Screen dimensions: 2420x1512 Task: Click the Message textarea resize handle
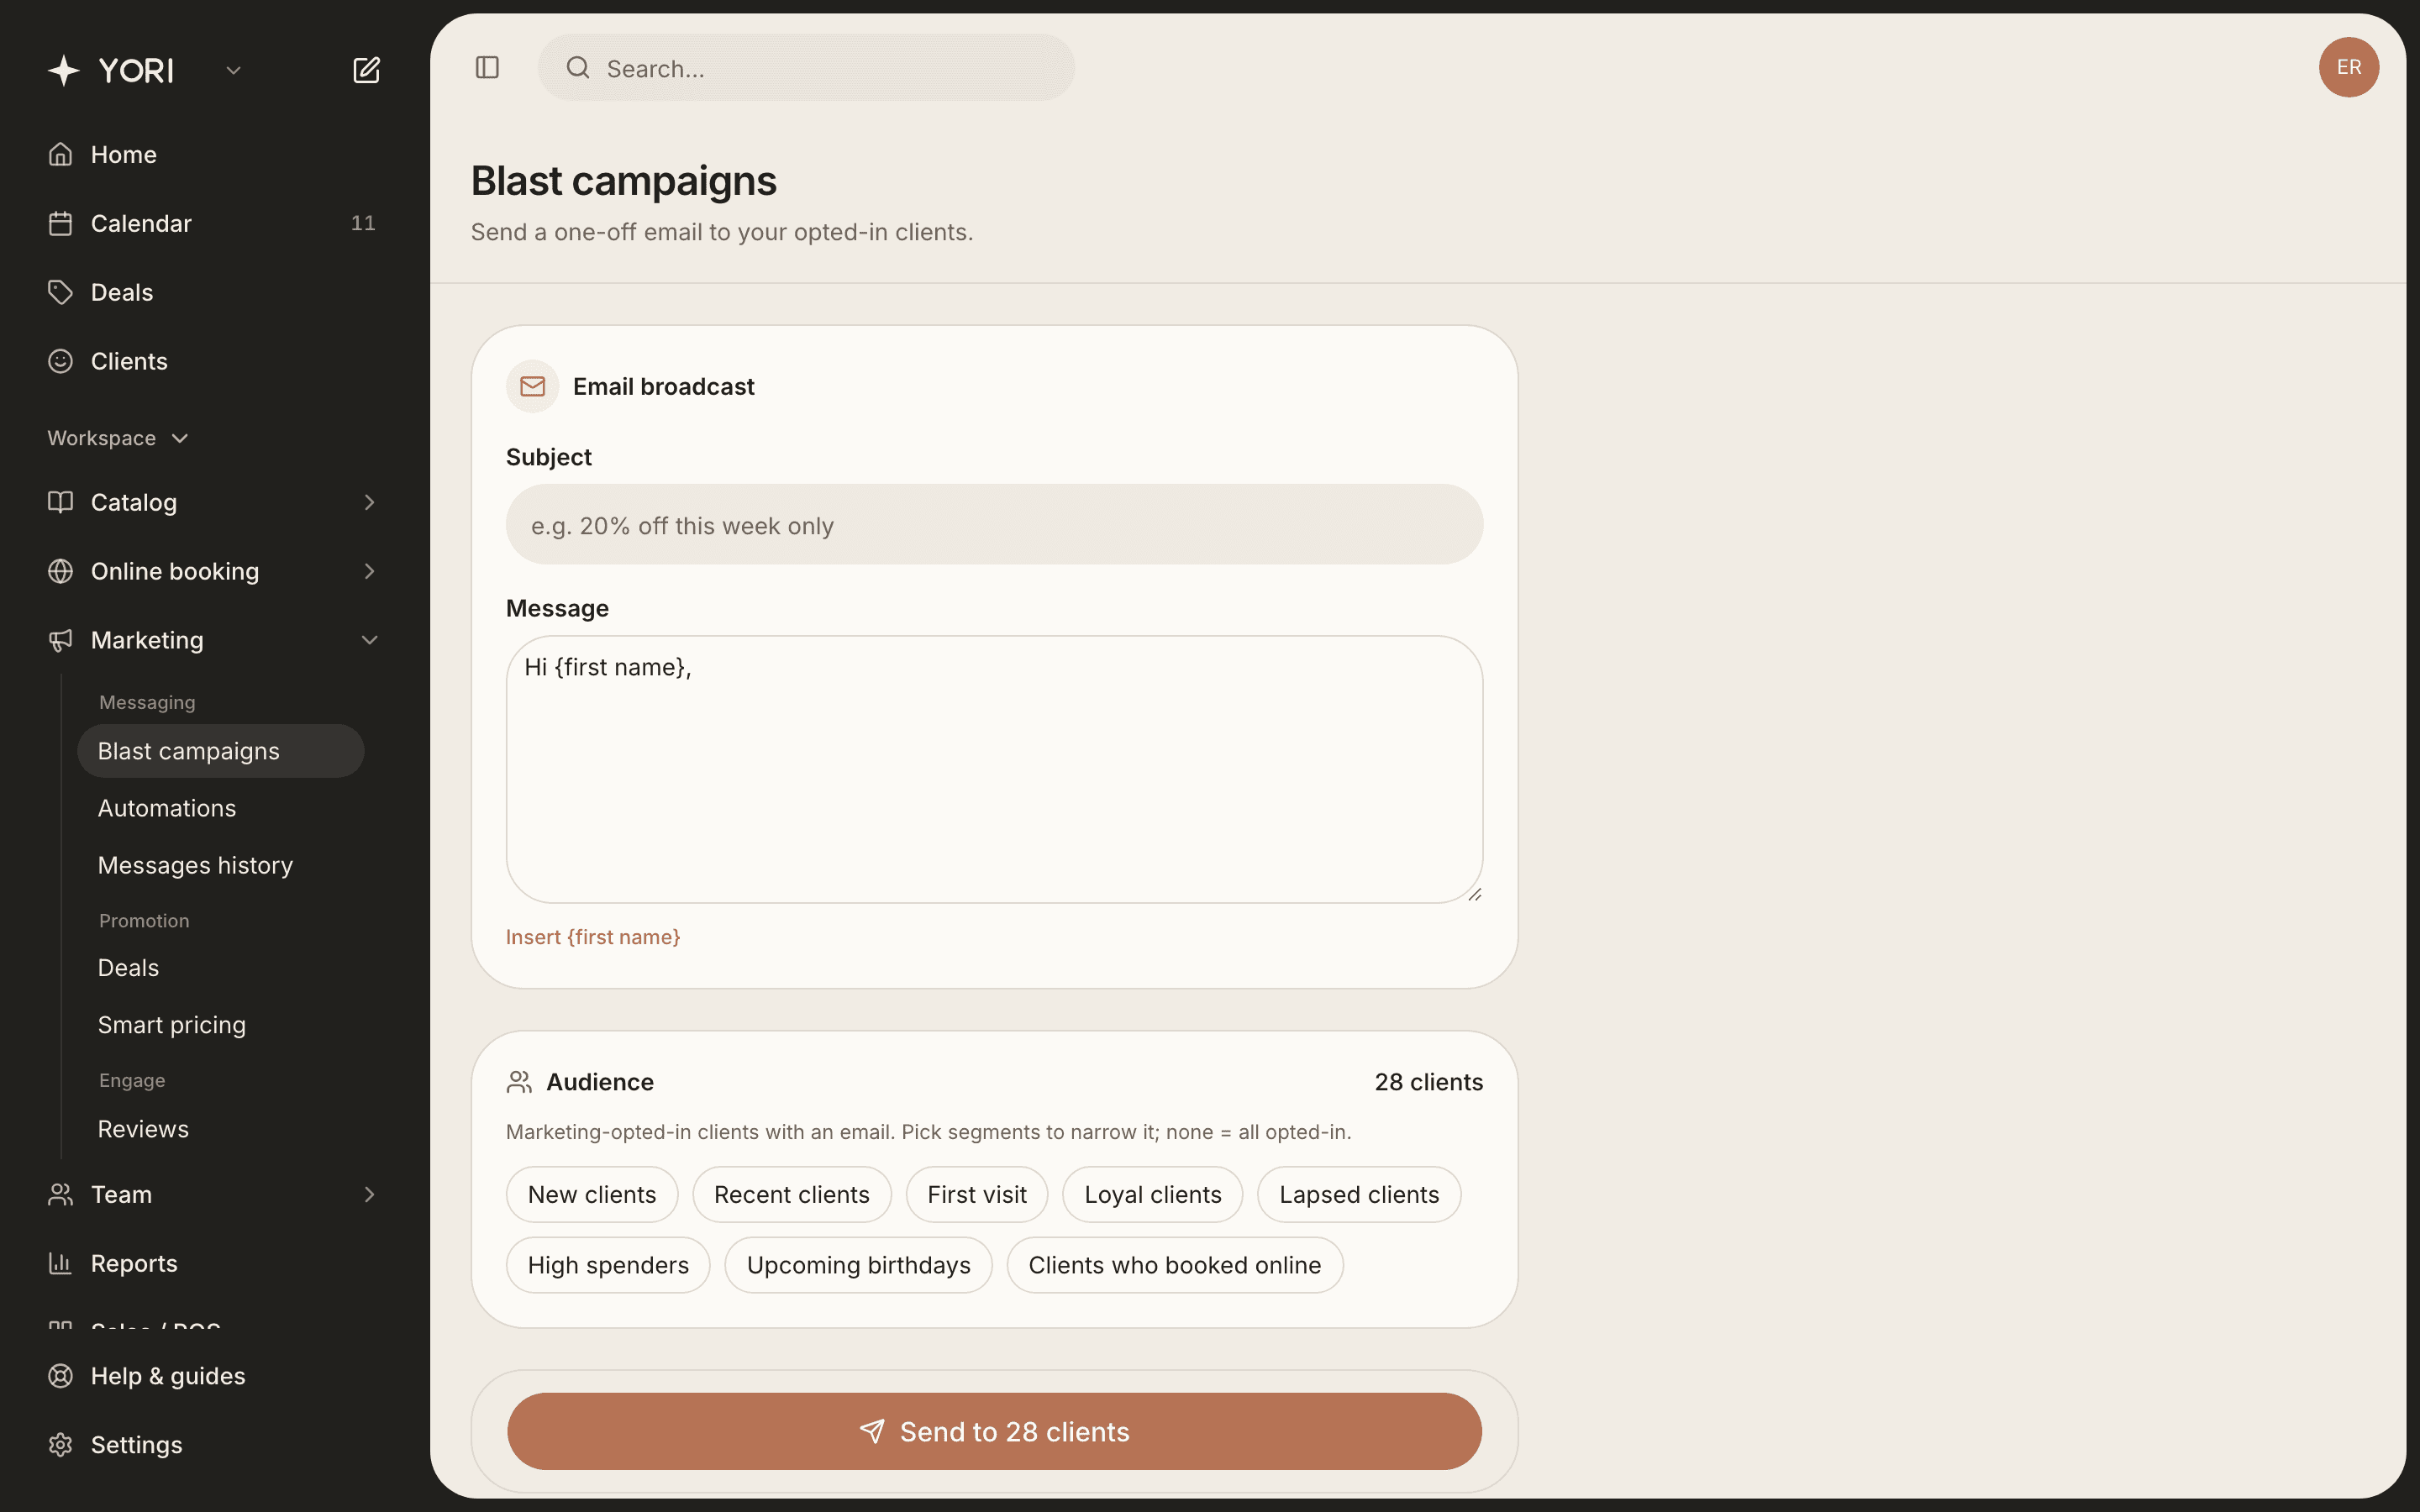[x=1474, y=895]
